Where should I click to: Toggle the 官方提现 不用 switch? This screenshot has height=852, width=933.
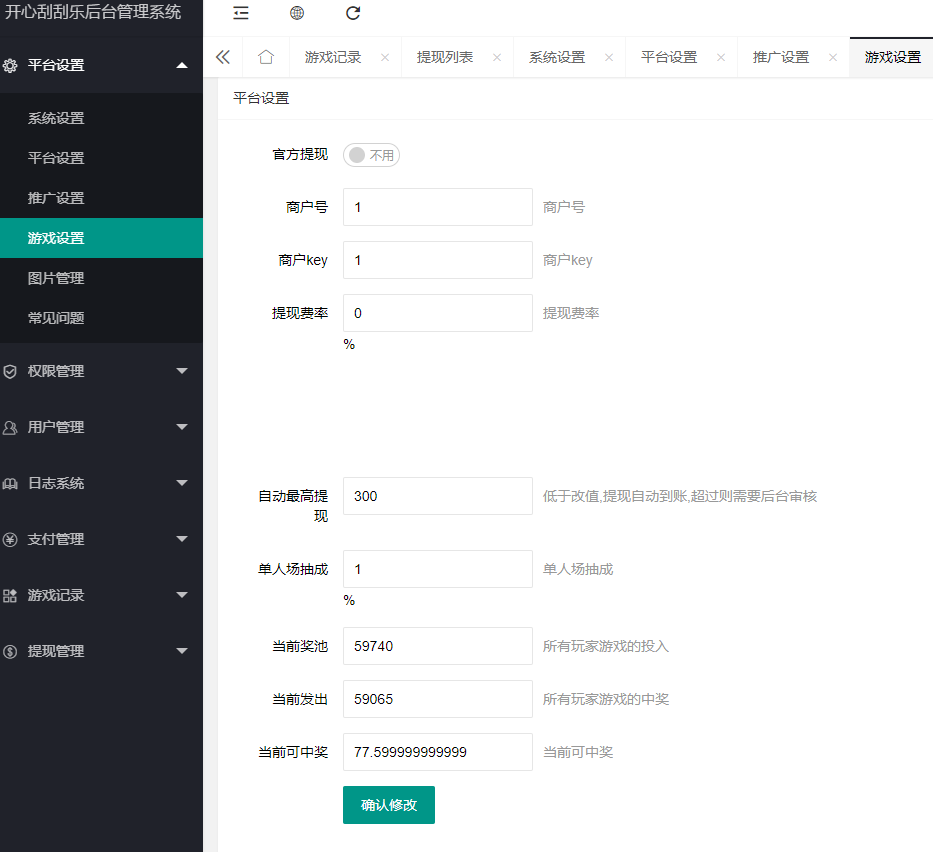tap(370, 155)
